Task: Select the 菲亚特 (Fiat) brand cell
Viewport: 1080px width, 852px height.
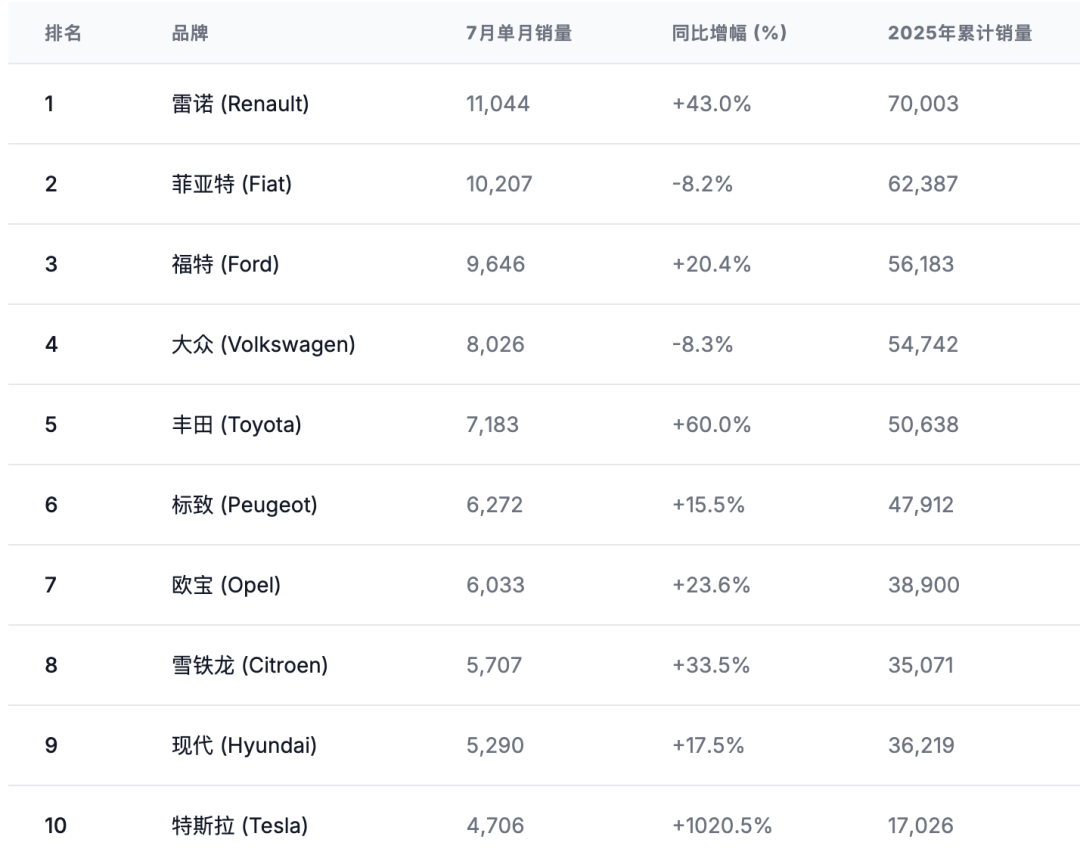Action: [232, 184]
